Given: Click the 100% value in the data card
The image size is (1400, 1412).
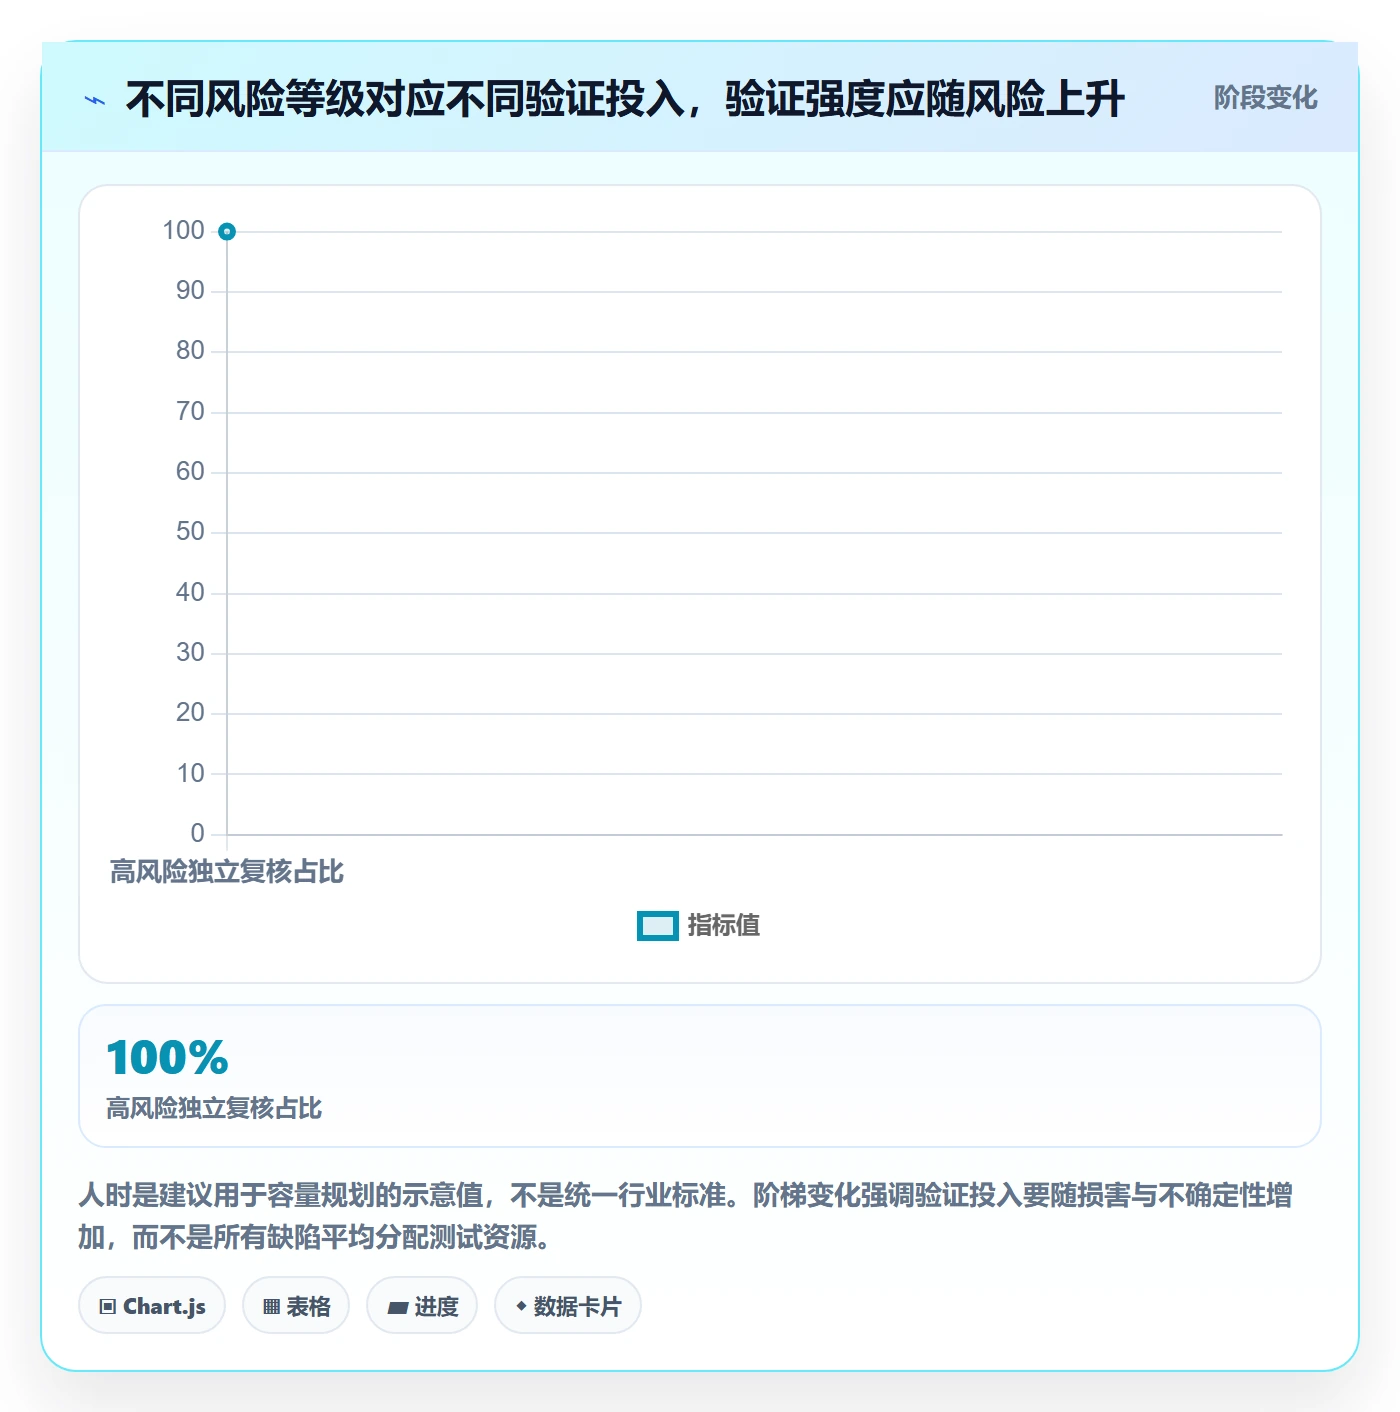Looking at the screenshot, I should coord(168,1058).
